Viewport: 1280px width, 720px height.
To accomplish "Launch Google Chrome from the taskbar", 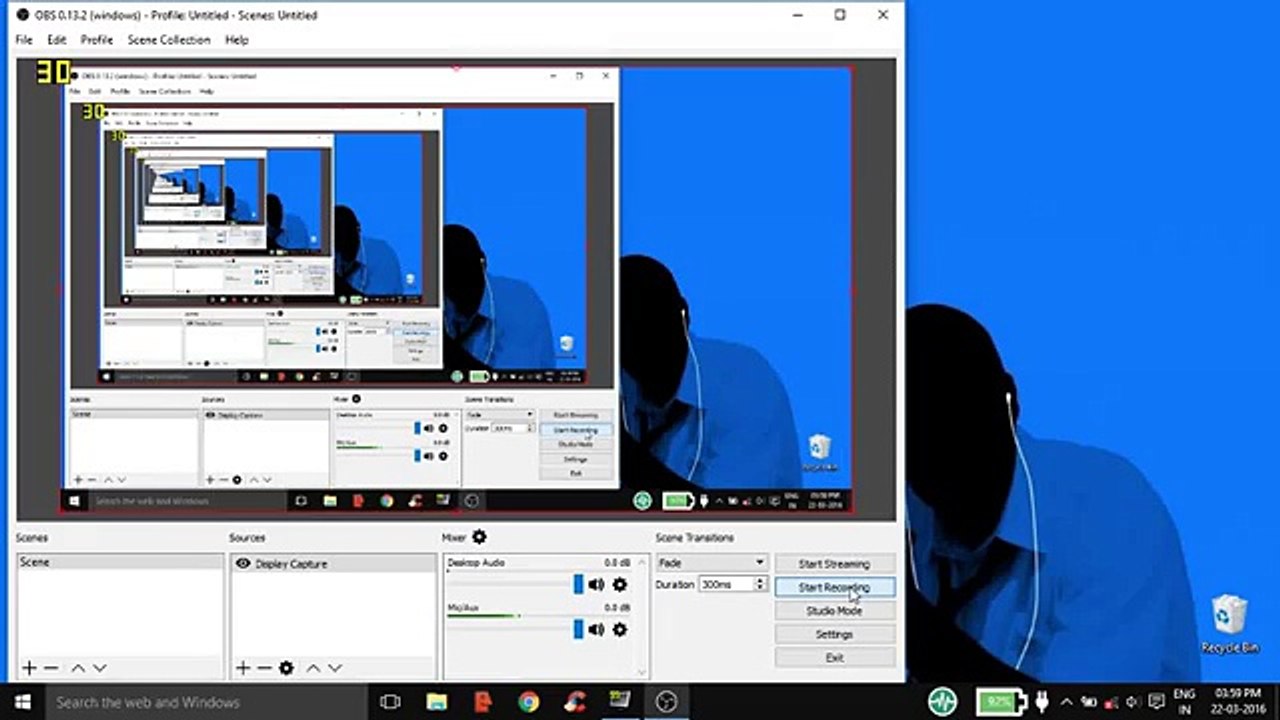I will 529,702.
